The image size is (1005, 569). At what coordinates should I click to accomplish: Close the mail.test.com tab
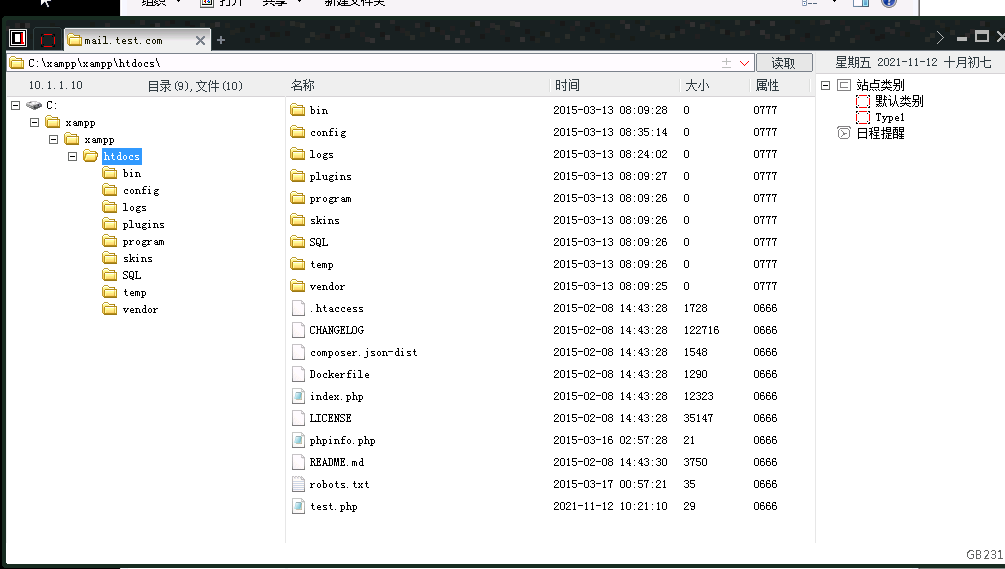coord(201,40)
